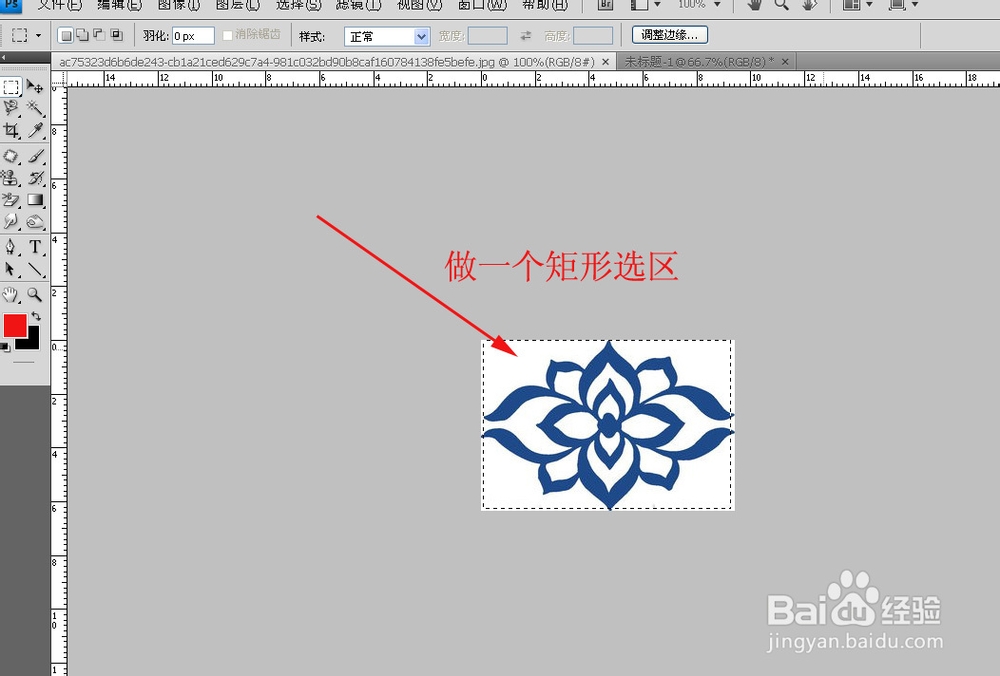This screenshot has height=676, width=1000.
Task: Choose Add to Selection mode
Action: [x=82, y=36]
